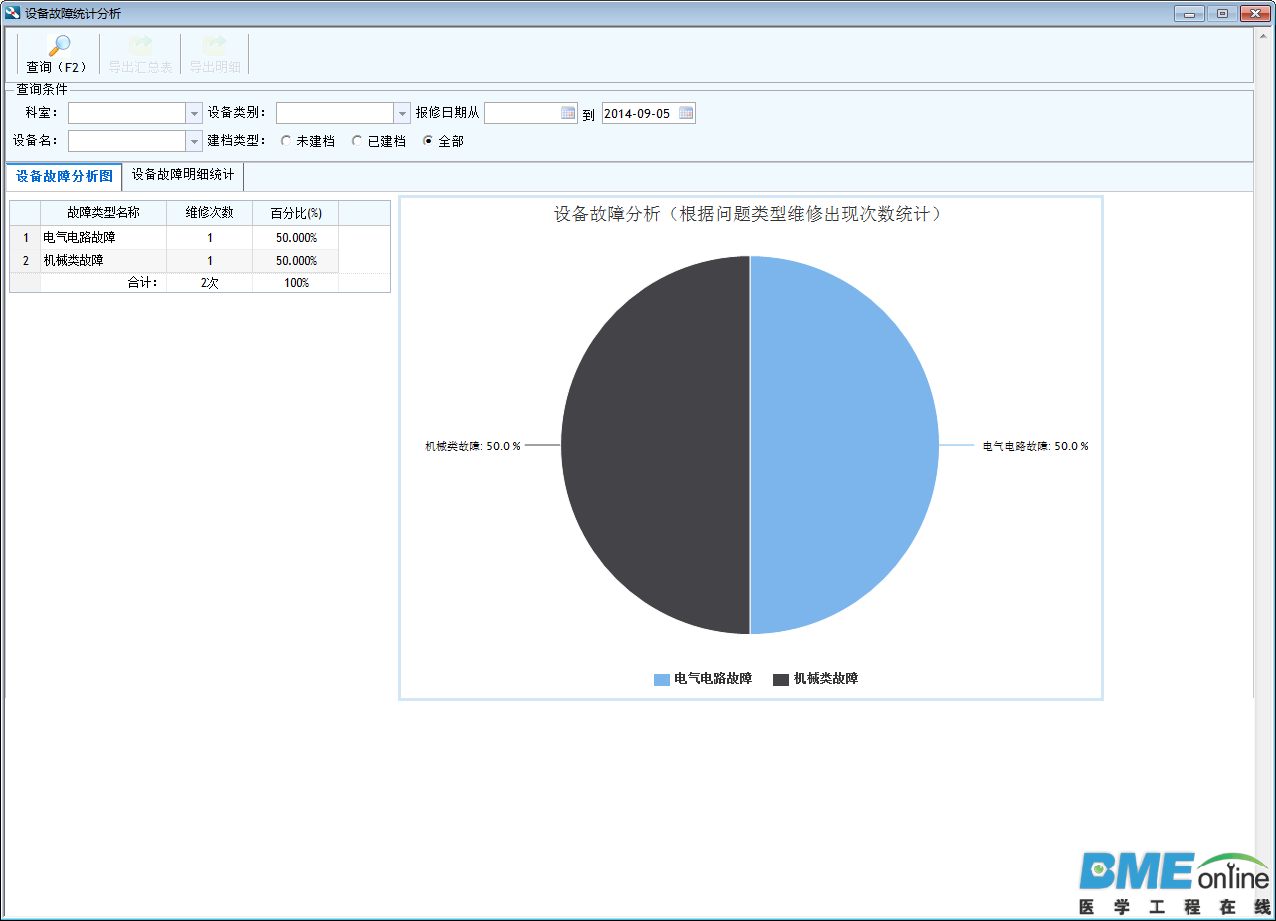This screenshot has height=921, width=1276.
Task: Click the 机械类故障 dark legend swatch
Action: [x=781, y=679]
